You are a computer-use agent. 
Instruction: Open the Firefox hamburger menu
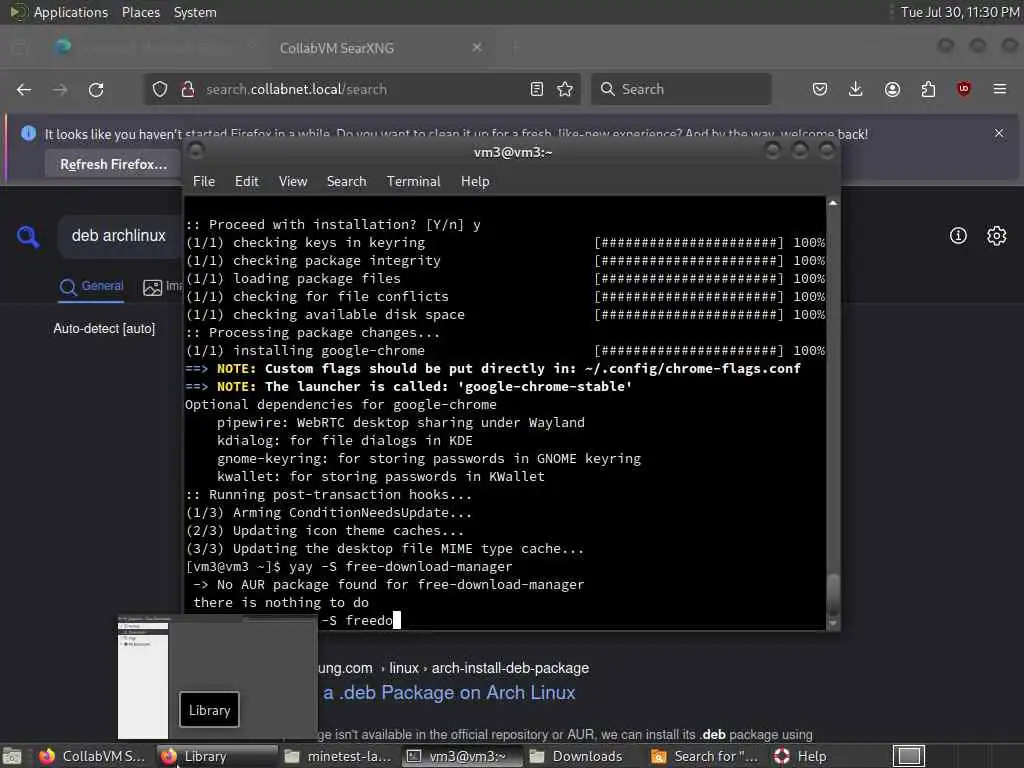click(1000, 89)
